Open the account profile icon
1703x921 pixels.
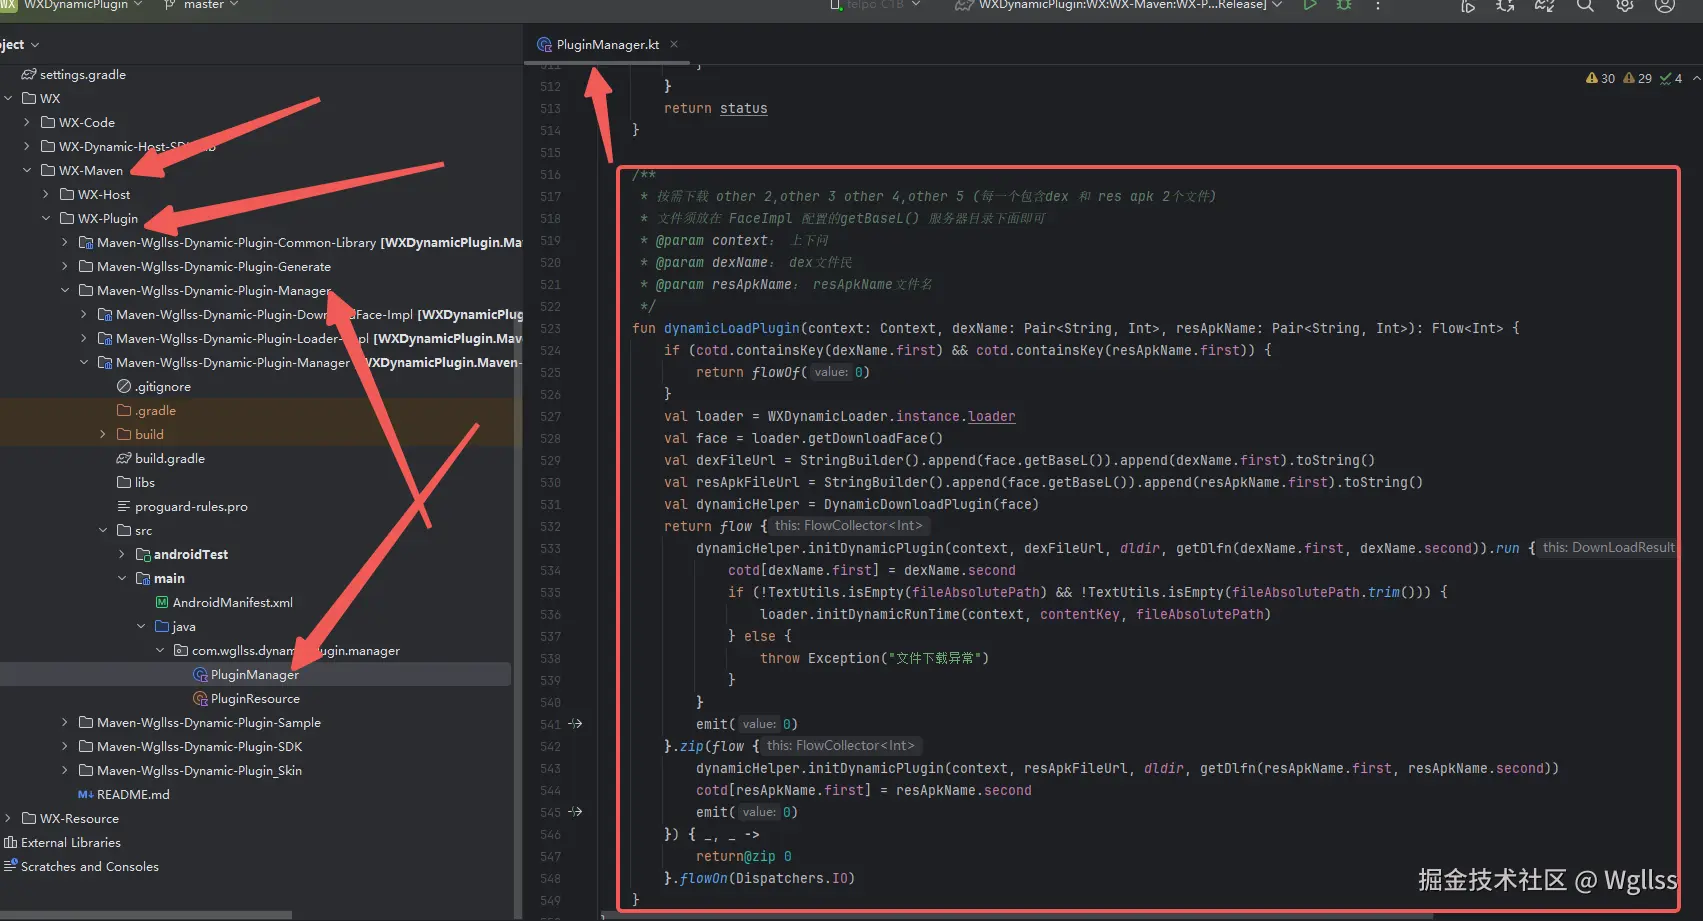[1665, 5]
